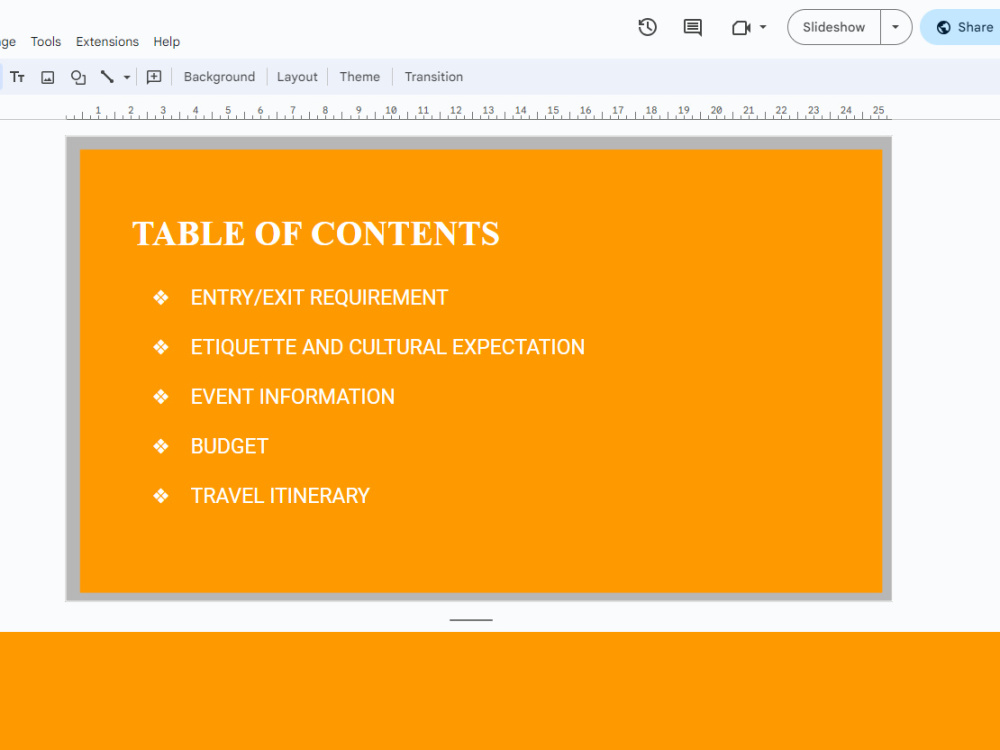This screenshot has height=750, width=1000.
Task: Expand the camera options dropdown arrow
Action: pyautogui.click(x=763, y=27)
